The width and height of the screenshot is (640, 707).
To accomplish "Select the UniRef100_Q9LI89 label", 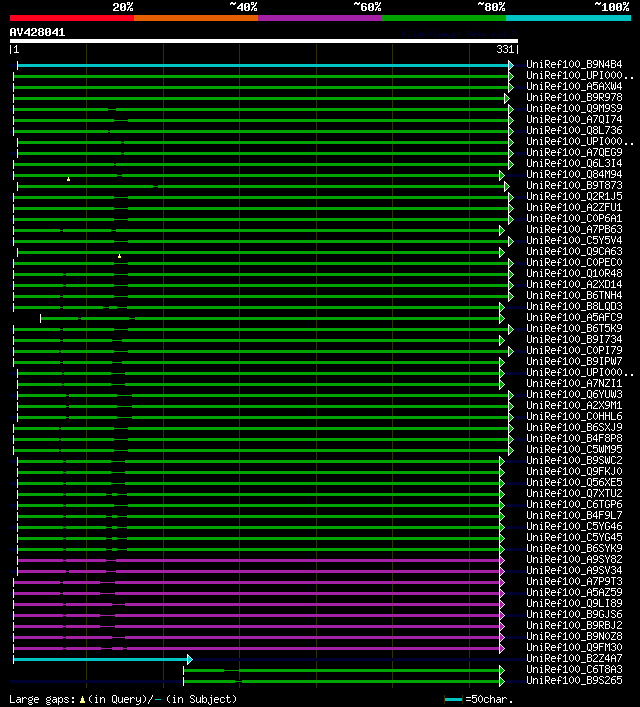I will [574, 603].
